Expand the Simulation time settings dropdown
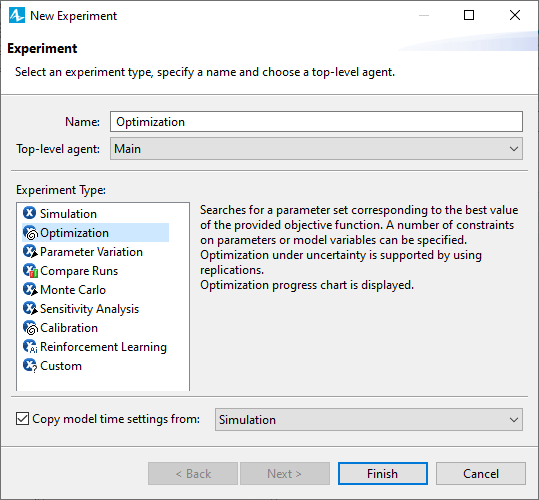Viewport: 539px width, 500px height. click(x=369, y=420)
